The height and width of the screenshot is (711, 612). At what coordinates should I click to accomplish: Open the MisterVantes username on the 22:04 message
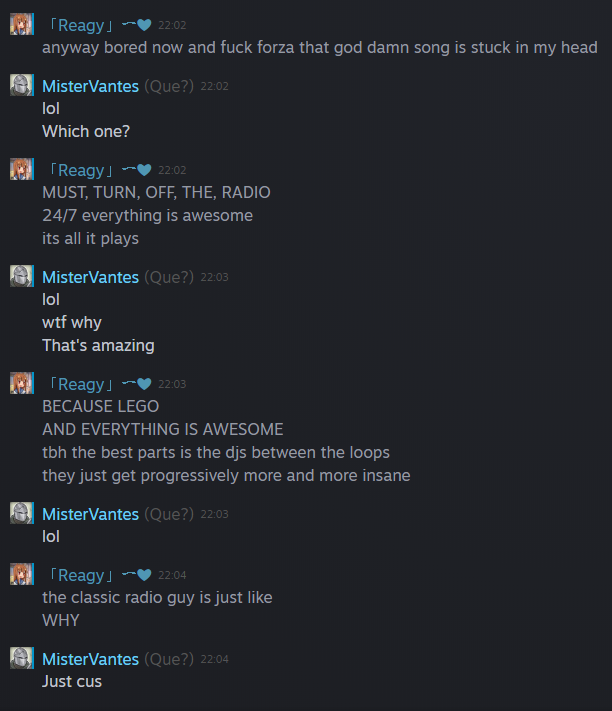90,659
